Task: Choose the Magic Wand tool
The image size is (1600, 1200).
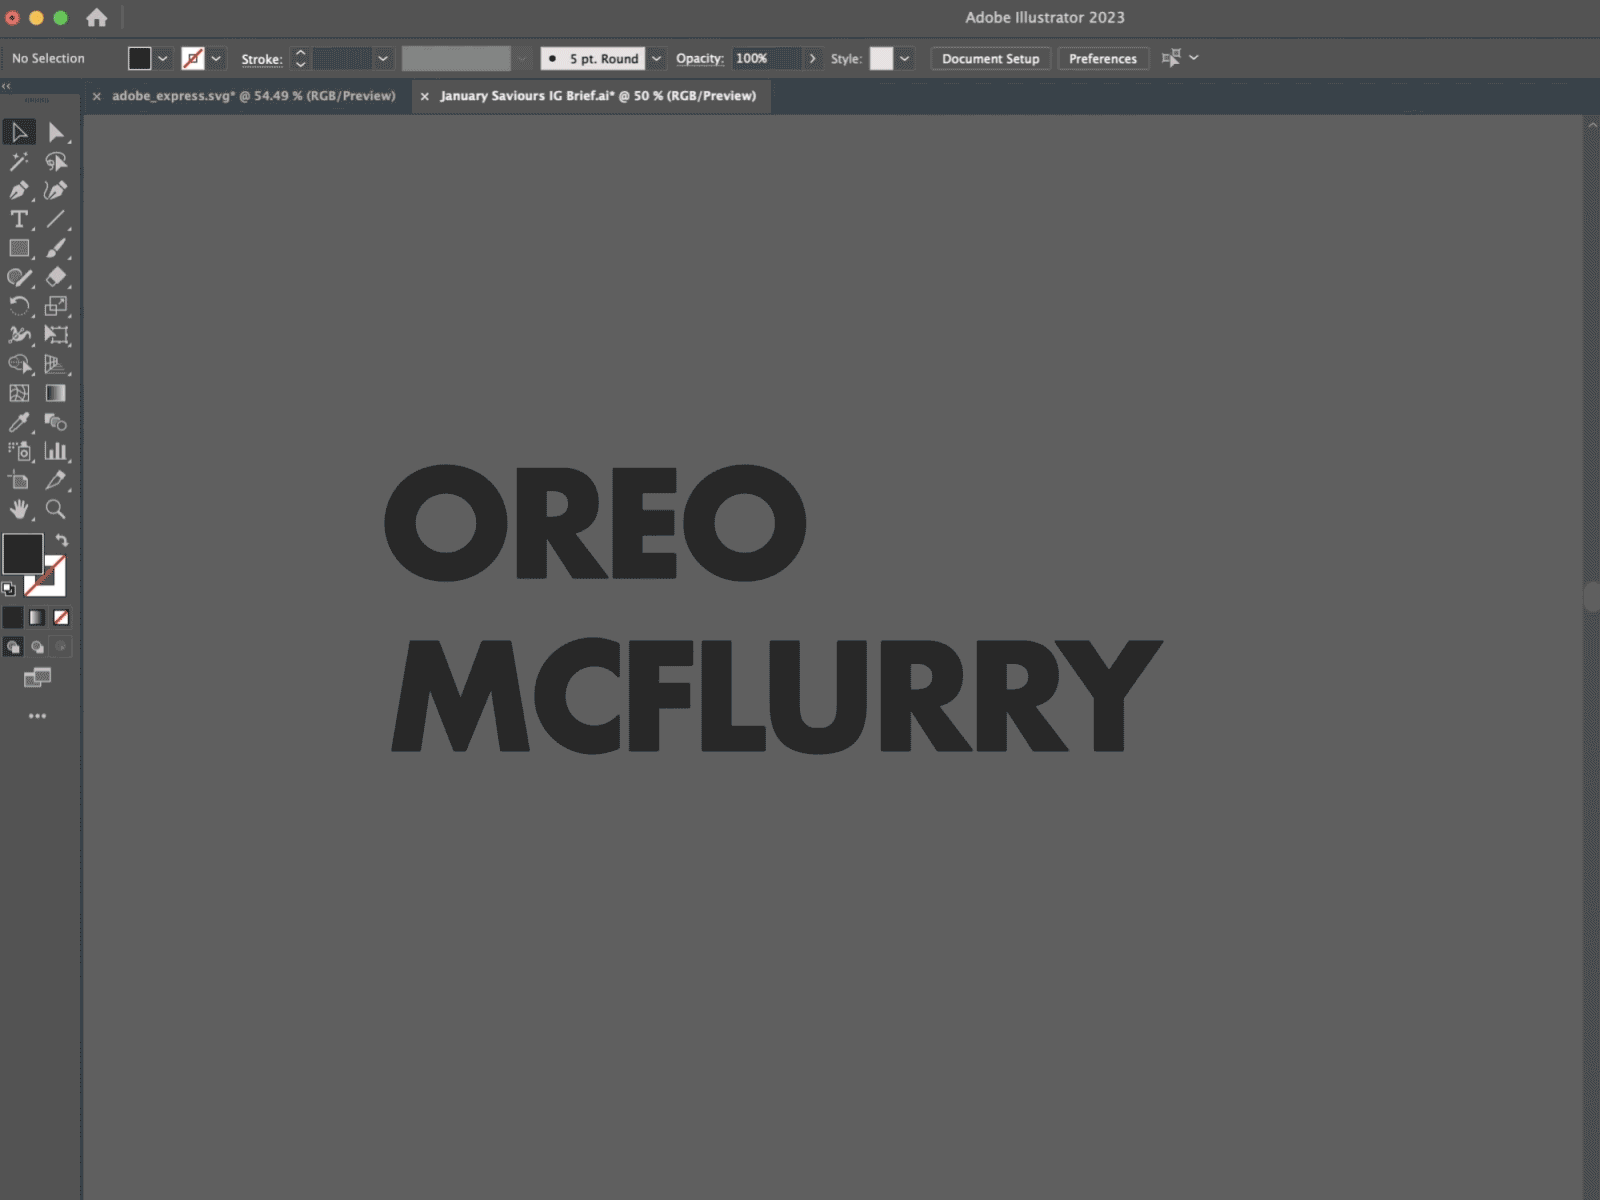Action: pos(19,161)
